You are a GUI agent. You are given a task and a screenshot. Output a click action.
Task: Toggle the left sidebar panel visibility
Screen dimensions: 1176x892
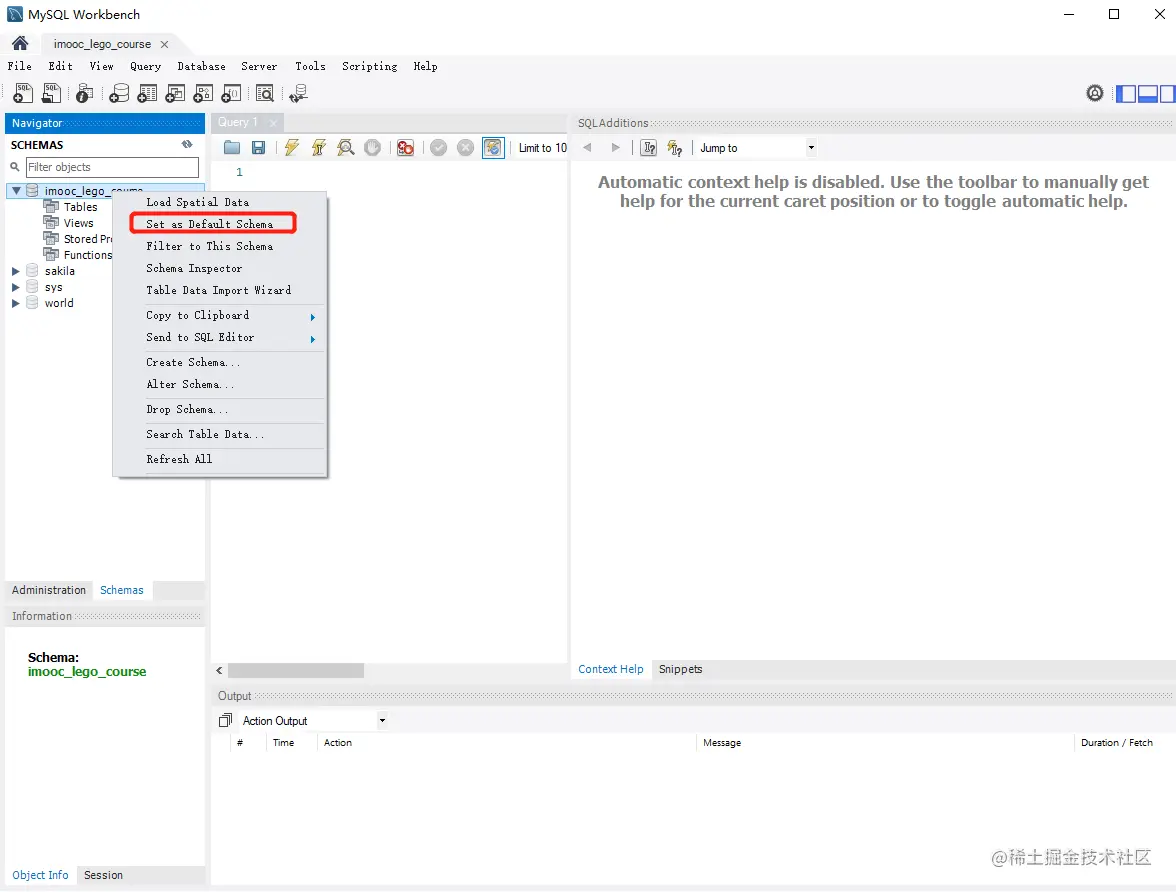point(1126,93)
